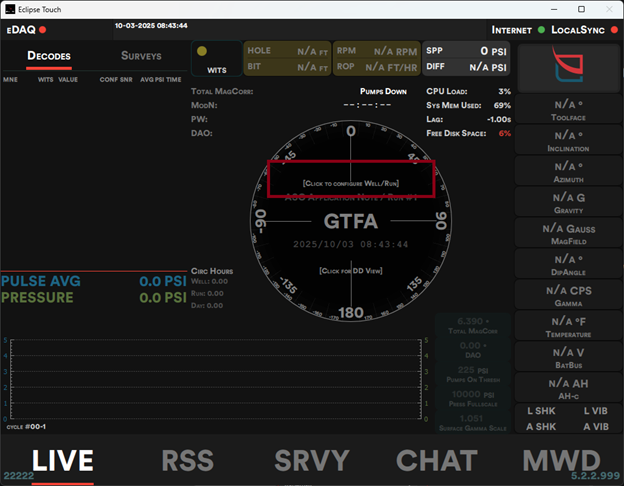Click to configure Well/Run
Image resolution: width=624 pixels, height=486 pixels.
(350, 184)
